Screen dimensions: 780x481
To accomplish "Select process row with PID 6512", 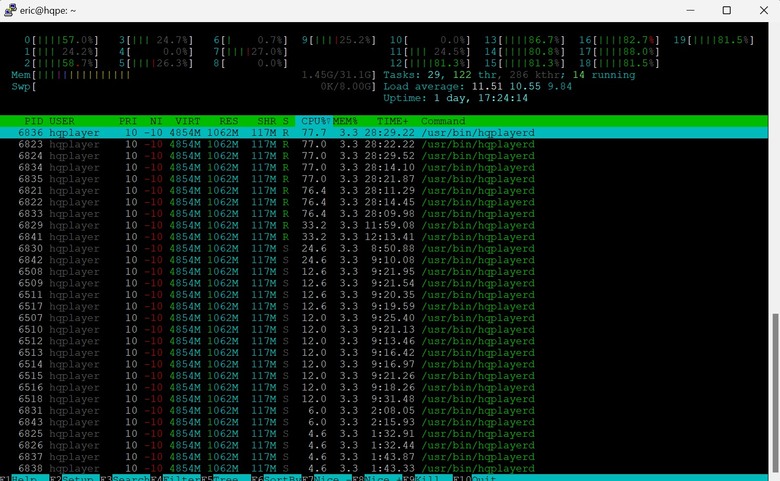I will pos(384,341).
